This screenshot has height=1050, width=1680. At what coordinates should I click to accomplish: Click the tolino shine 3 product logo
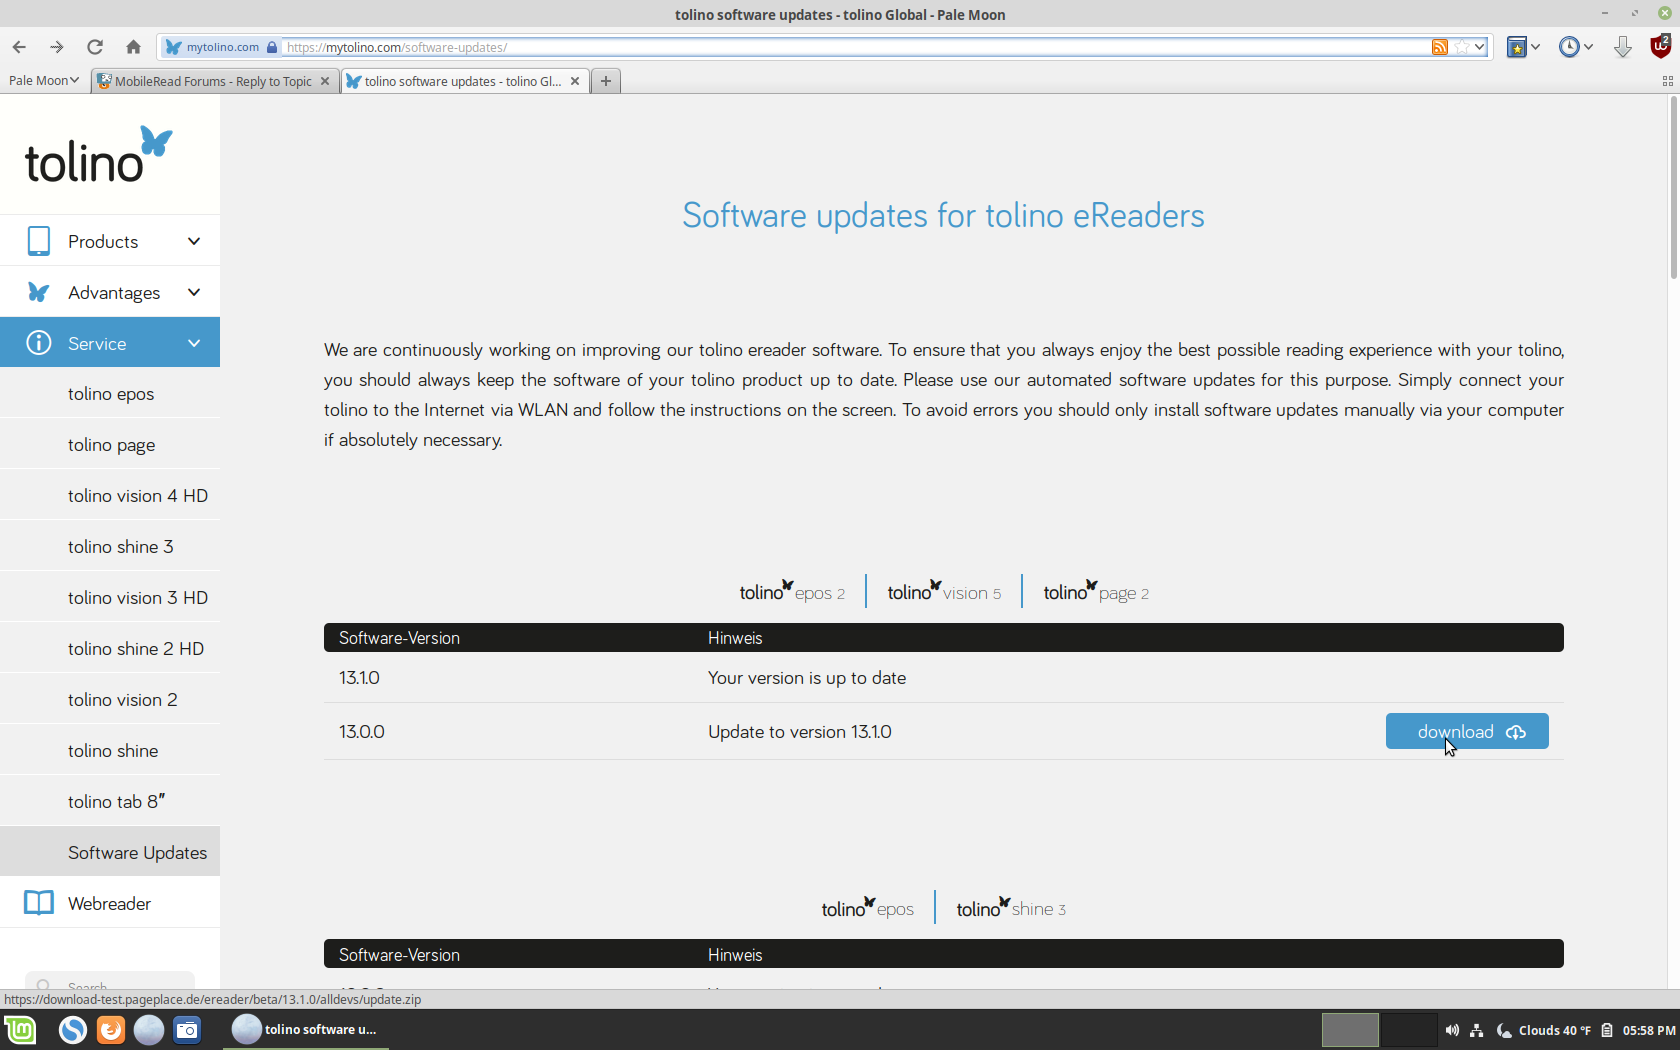(1011, 908)
